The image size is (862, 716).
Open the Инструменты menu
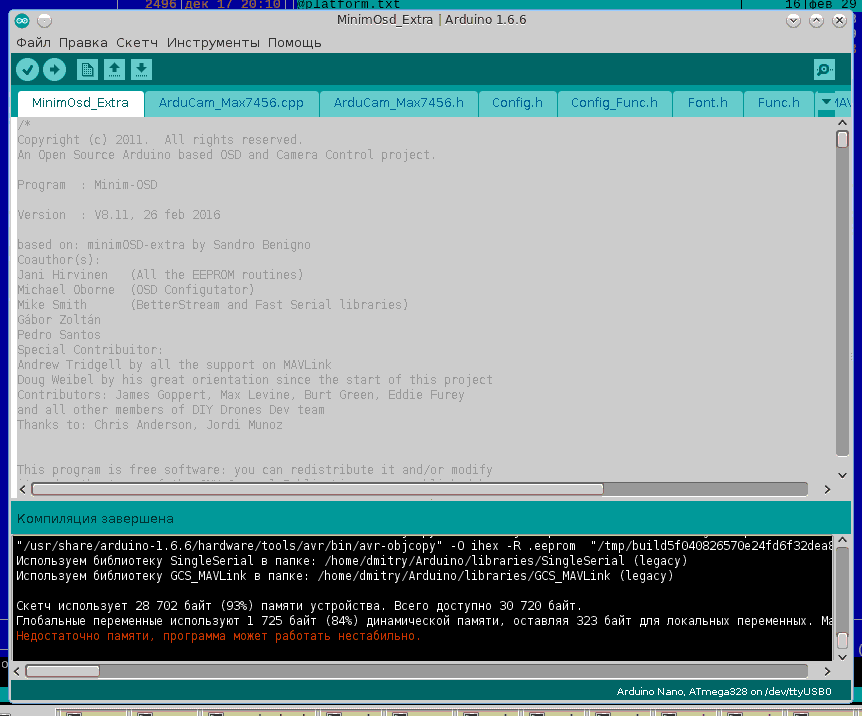coord(213,43)
